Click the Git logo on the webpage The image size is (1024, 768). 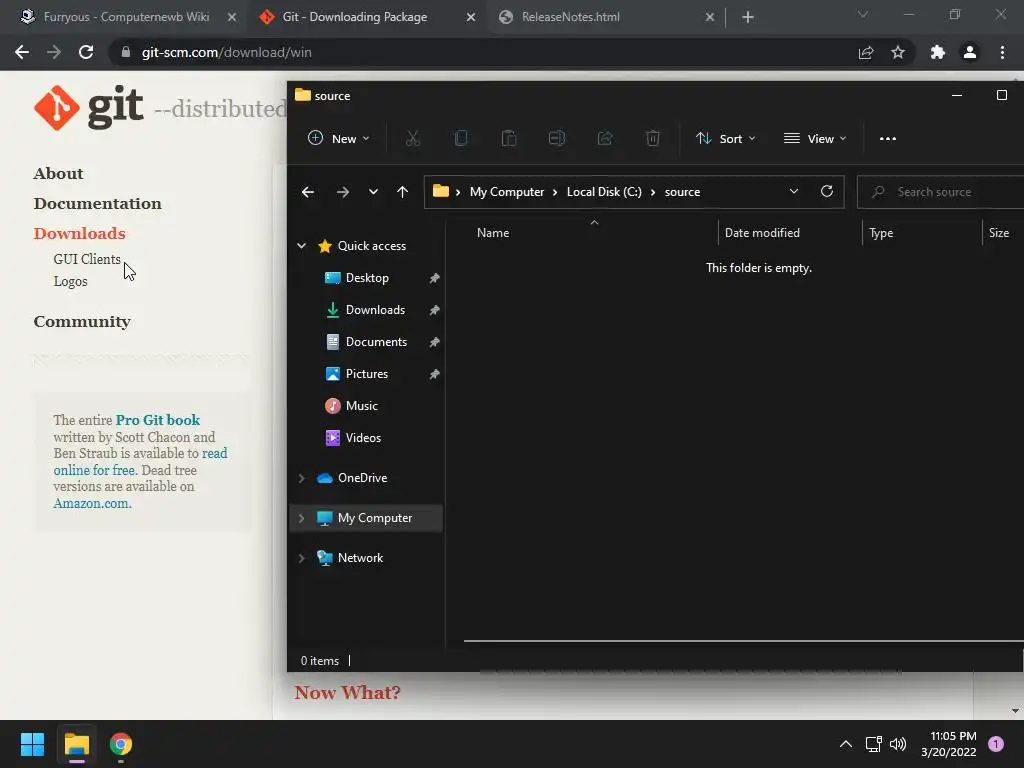[x=89, y=107]
